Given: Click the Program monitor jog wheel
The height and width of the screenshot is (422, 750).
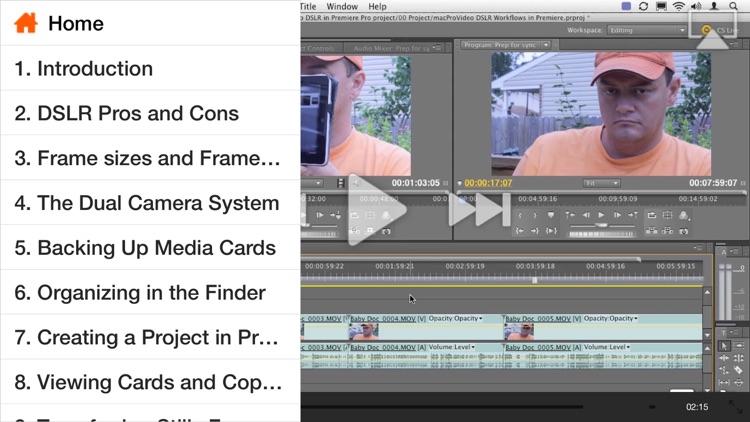Looking at the screenshot, I should [x=601, y=234].
